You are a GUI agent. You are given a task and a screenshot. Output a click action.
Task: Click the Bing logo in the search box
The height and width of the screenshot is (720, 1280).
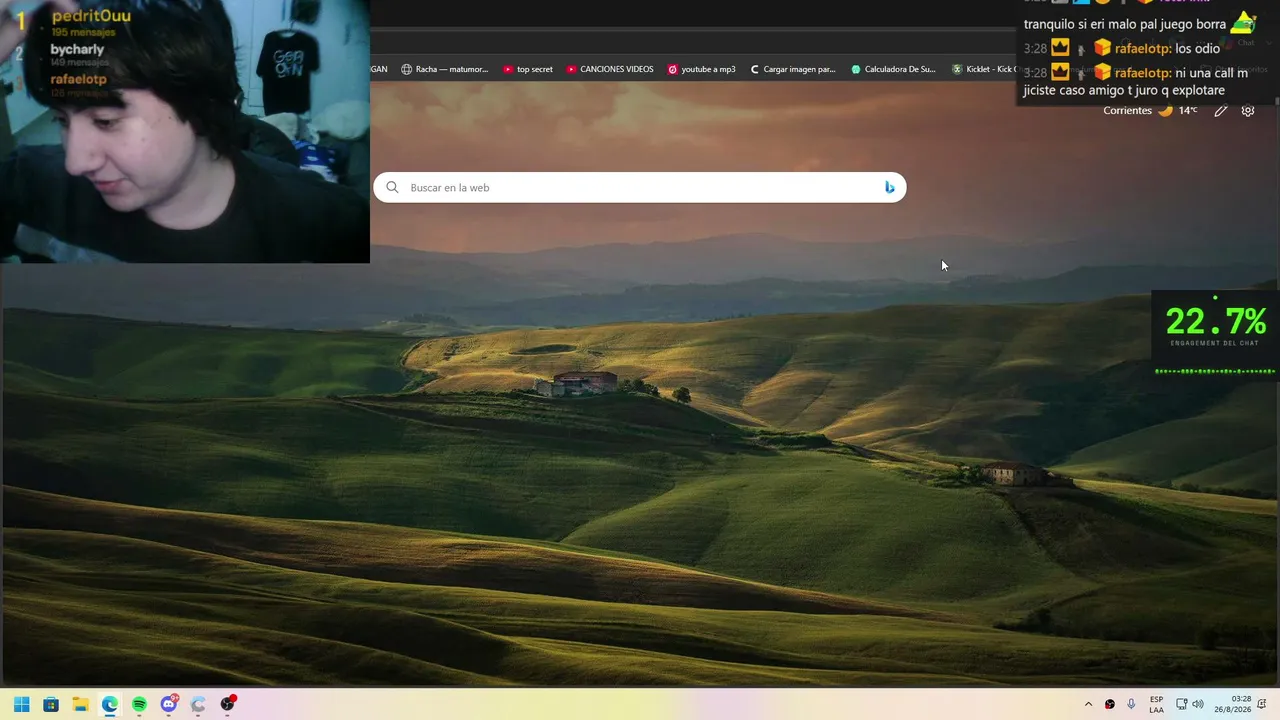pos(889,187)
